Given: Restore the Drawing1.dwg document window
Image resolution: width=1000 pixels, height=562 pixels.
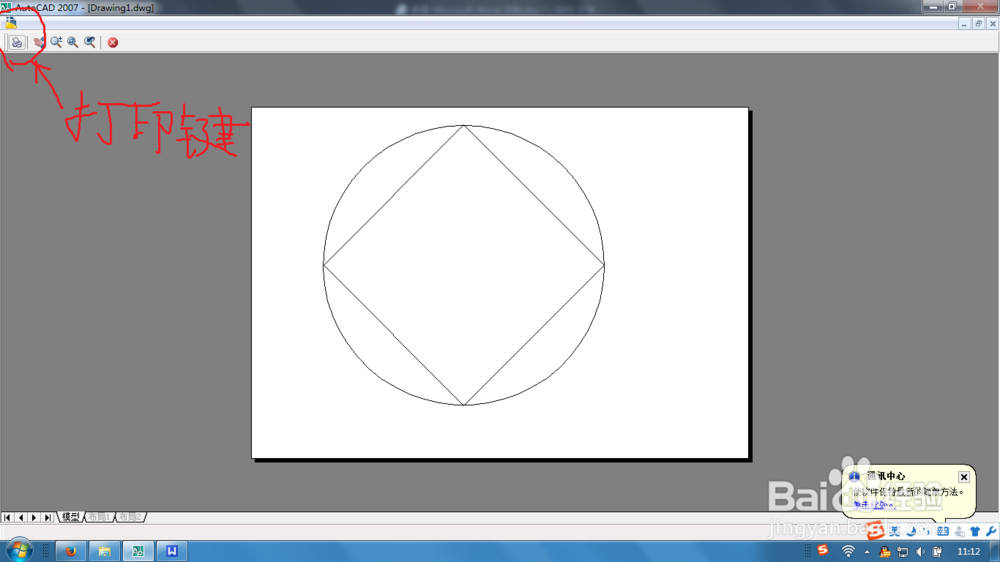Looking at the screenshot, I should 978,24.
